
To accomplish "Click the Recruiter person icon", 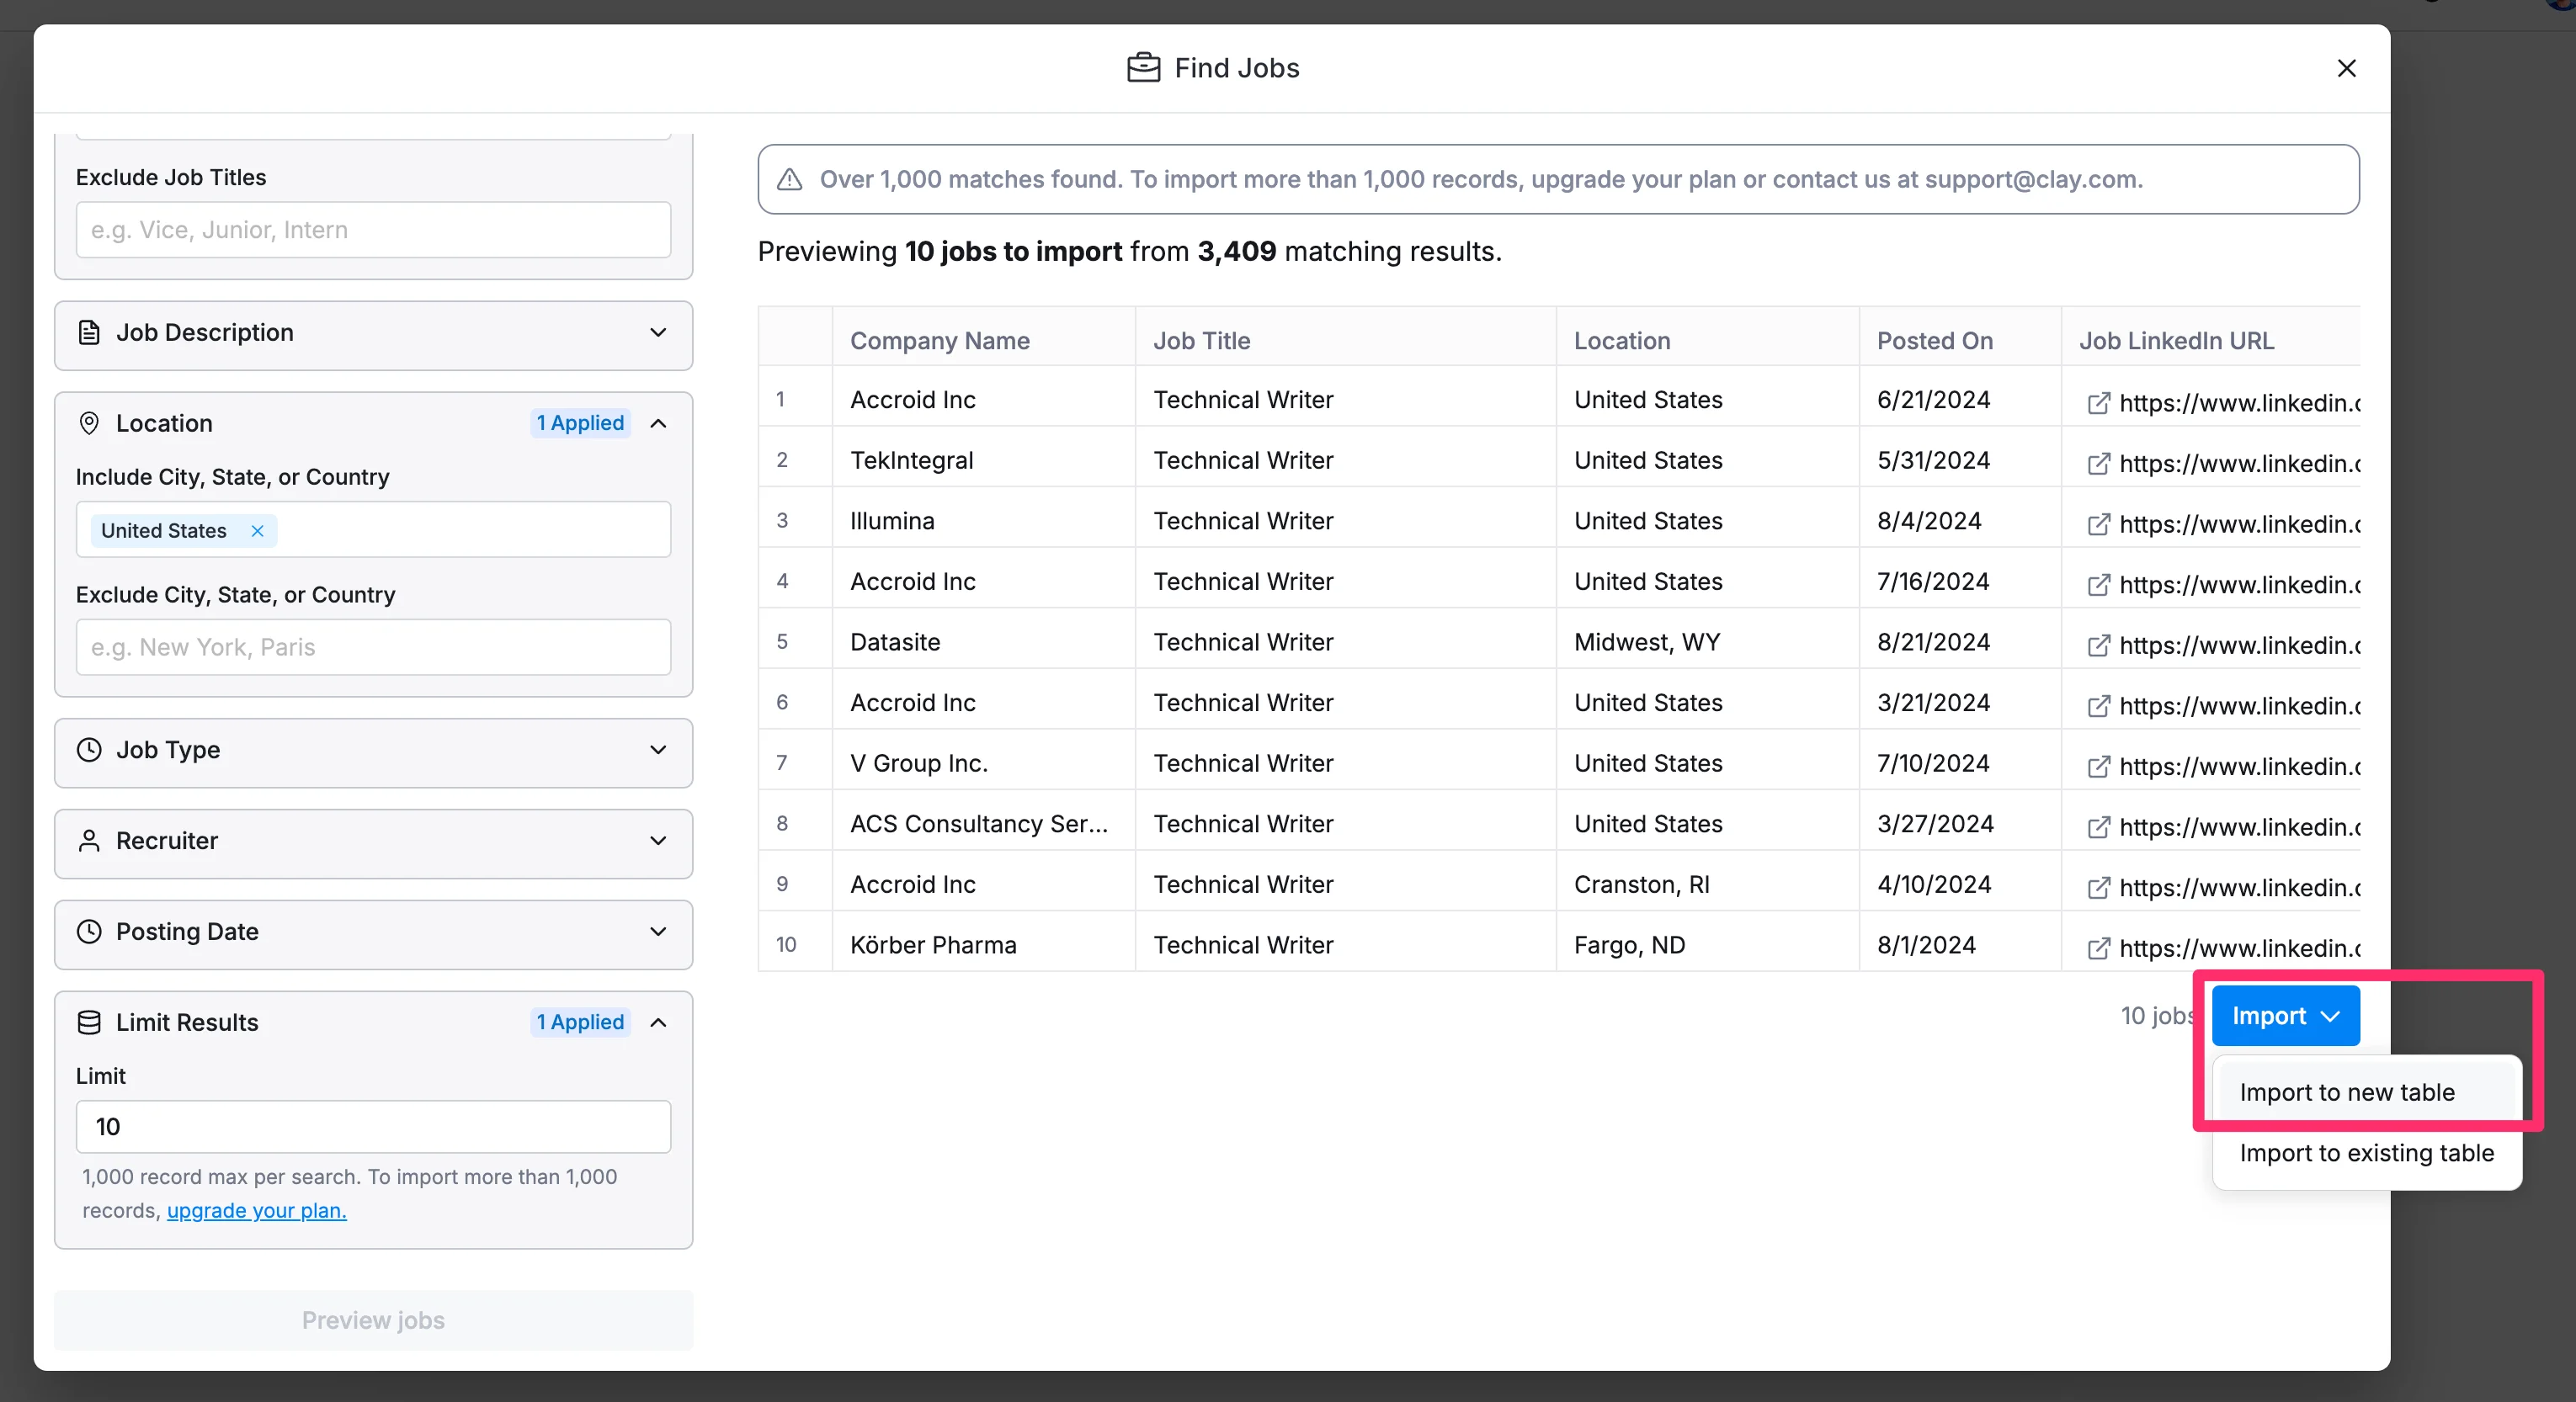I will [x=89, y=841].
